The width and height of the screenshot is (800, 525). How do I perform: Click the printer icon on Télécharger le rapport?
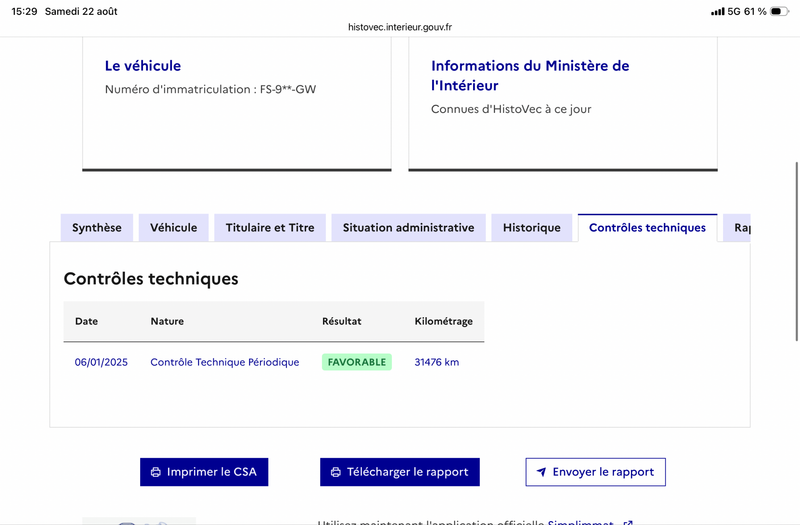tap(336, 472)
